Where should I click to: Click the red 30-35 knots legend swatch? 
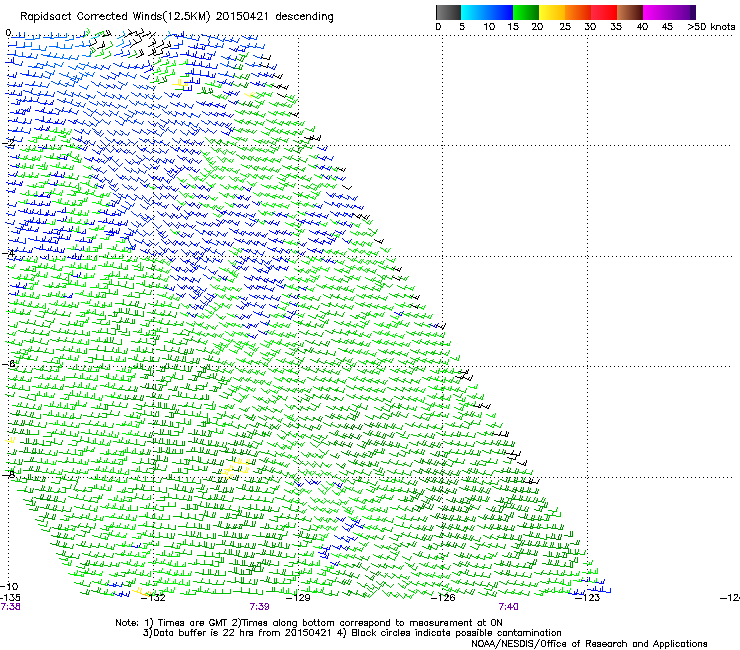[604, 12]
